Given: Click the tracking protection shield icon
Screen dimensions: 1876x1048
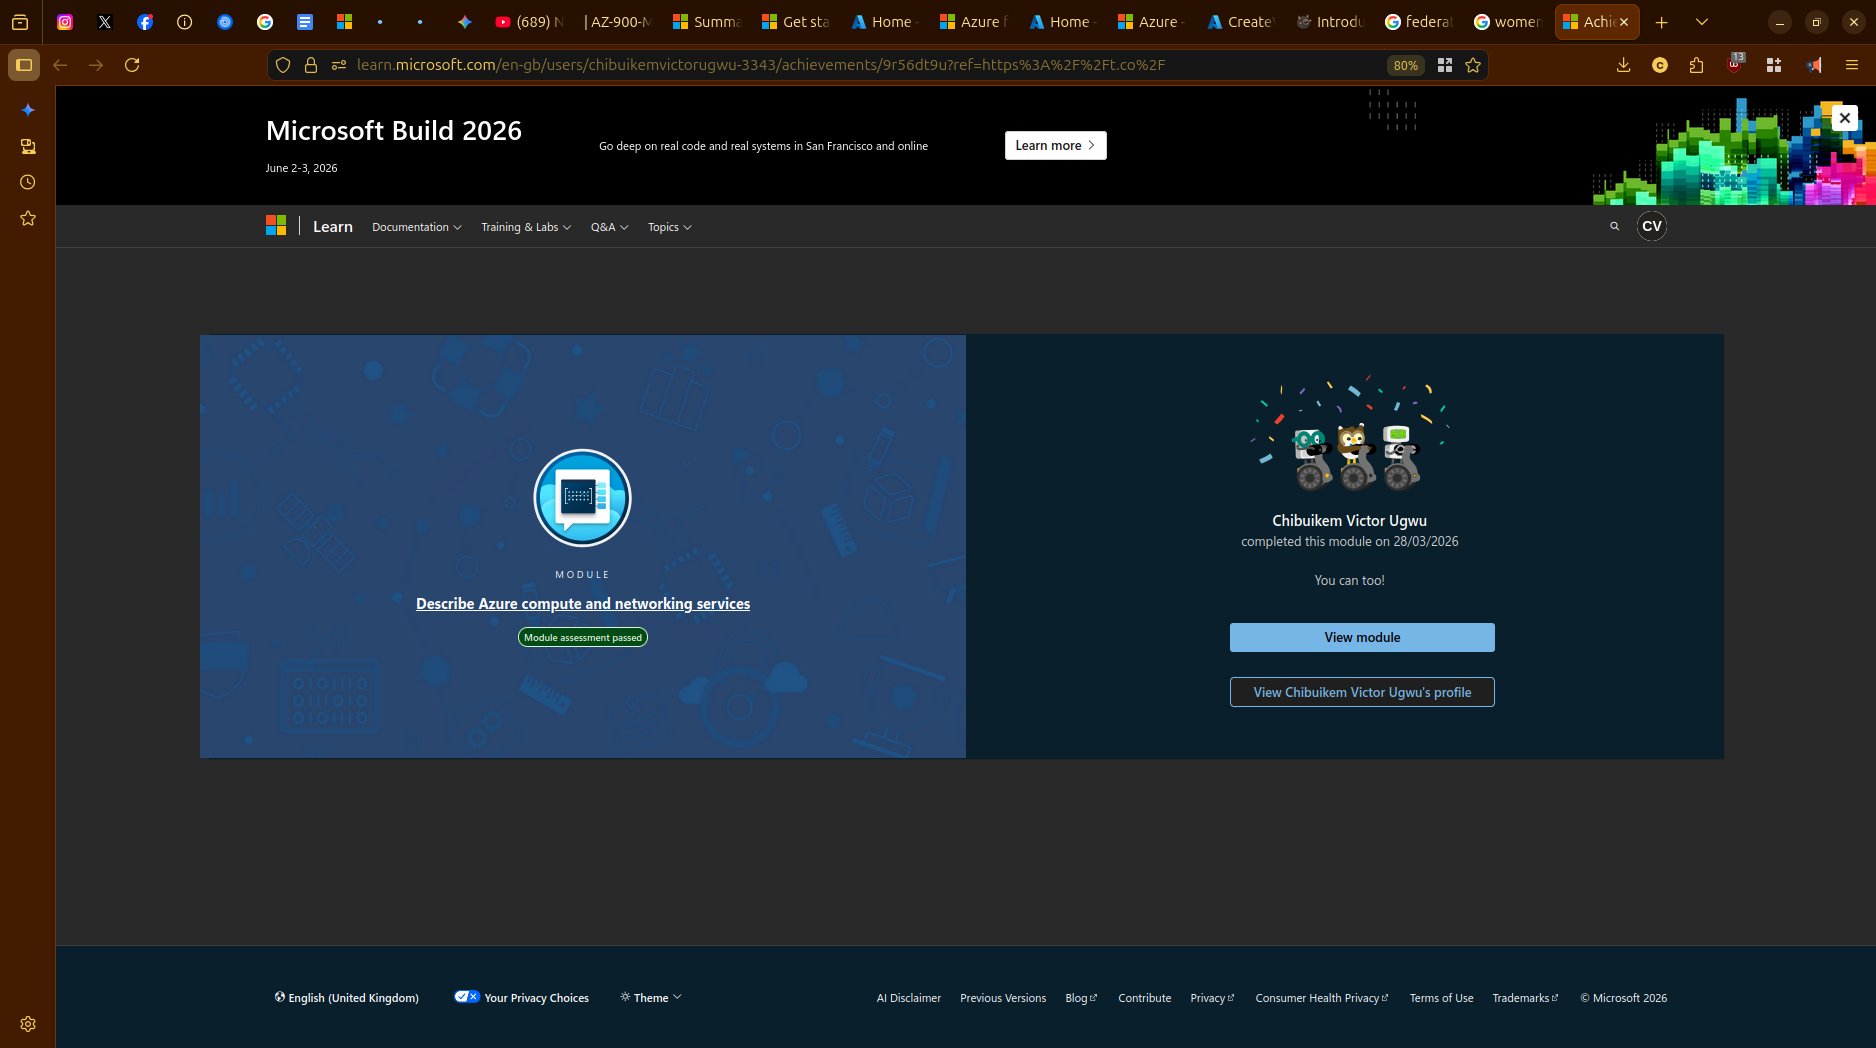Looking at the screenshot, I should coord(283,65).
